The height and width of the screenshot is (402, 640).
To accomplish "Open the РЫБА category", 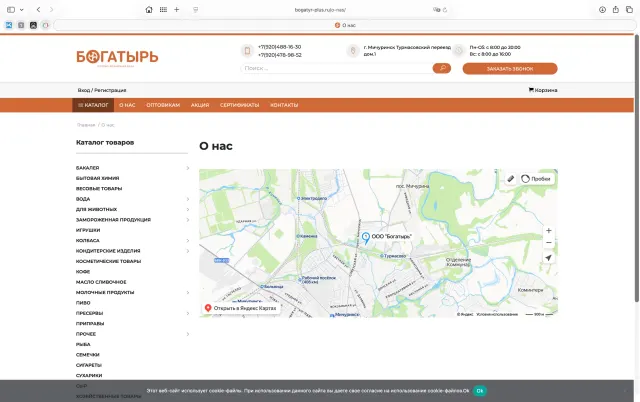I will (83, 344).
